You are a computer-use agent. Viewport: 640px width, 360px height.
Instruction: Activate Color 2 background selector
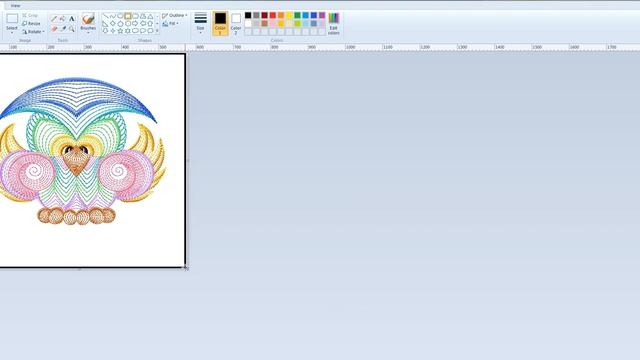(236, 23)
